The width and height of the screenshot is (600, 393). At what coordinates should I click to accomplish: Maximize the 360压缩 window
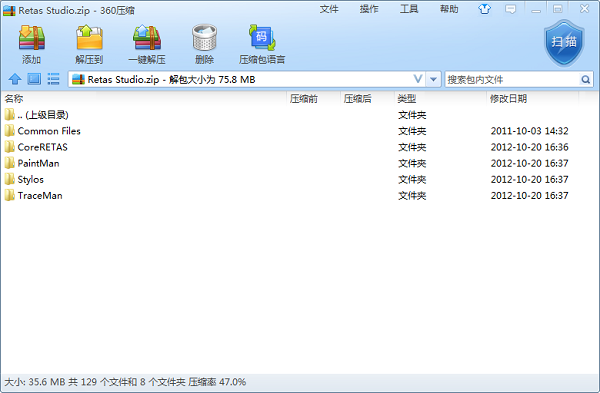558,9
